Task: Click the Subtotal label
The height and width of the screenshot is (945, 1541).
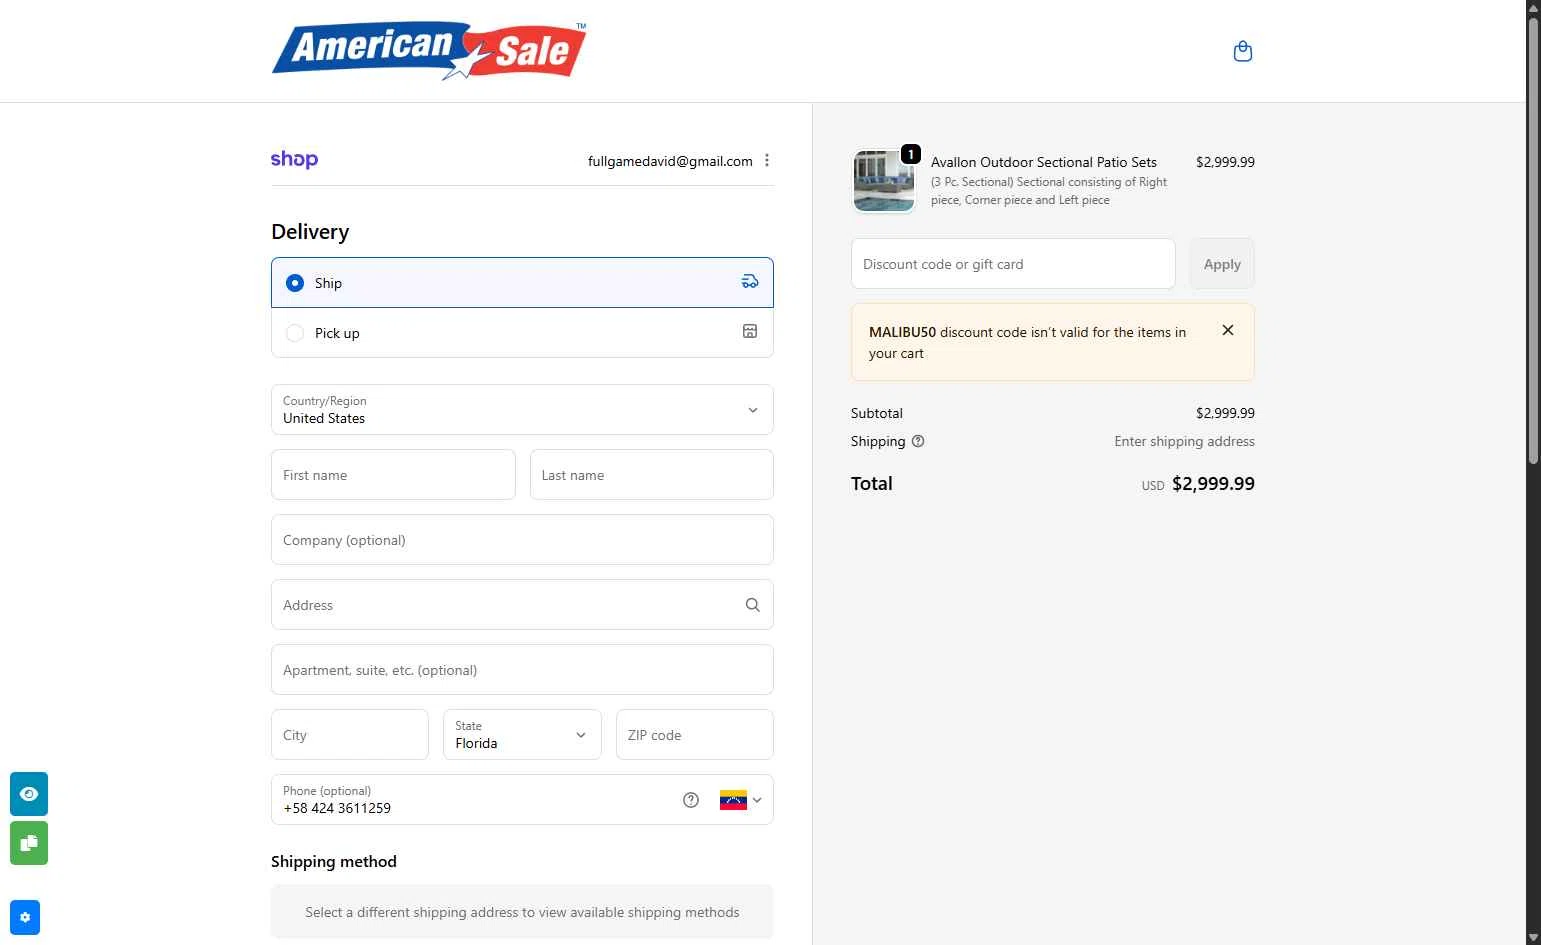Action: click(877, 413)
